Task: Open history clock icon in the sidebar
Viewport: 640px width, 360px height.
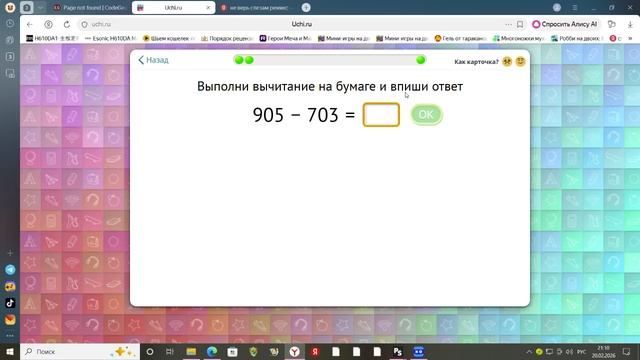Action: [x=10, y=24]
